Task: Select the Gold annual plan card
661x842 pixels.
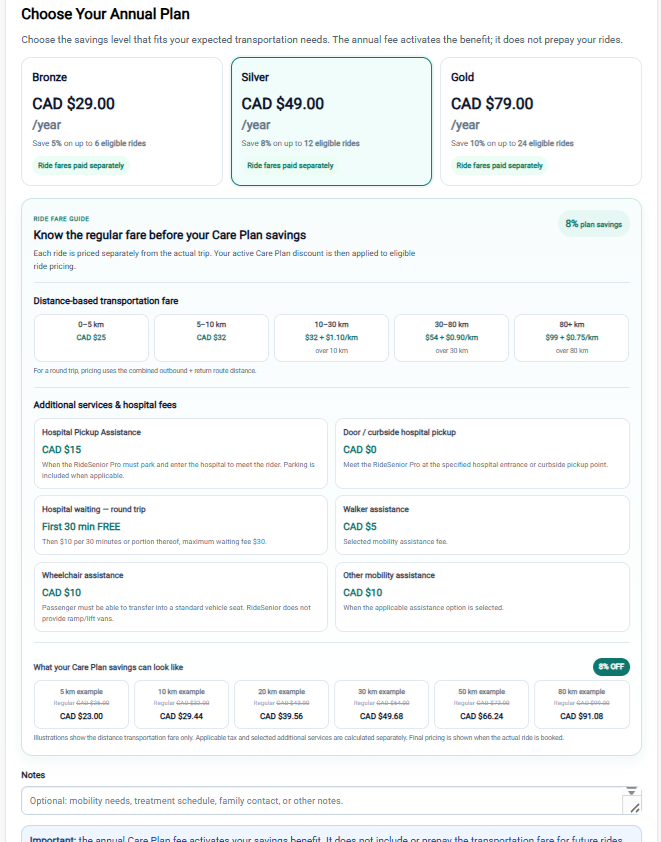Action: [x=541, y=121]
